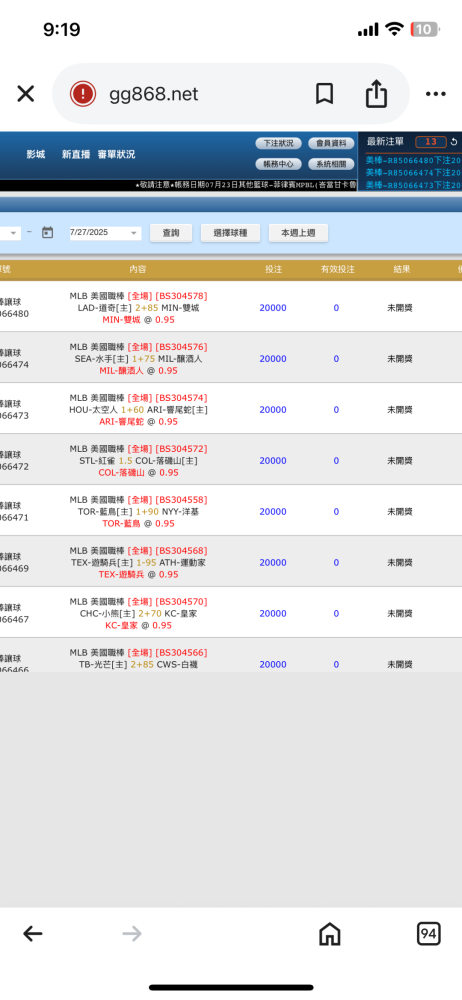Viewport: 462px width, 1000px height.
Task: Select the 影城 menu item
Action: click(x=36, y=154)
